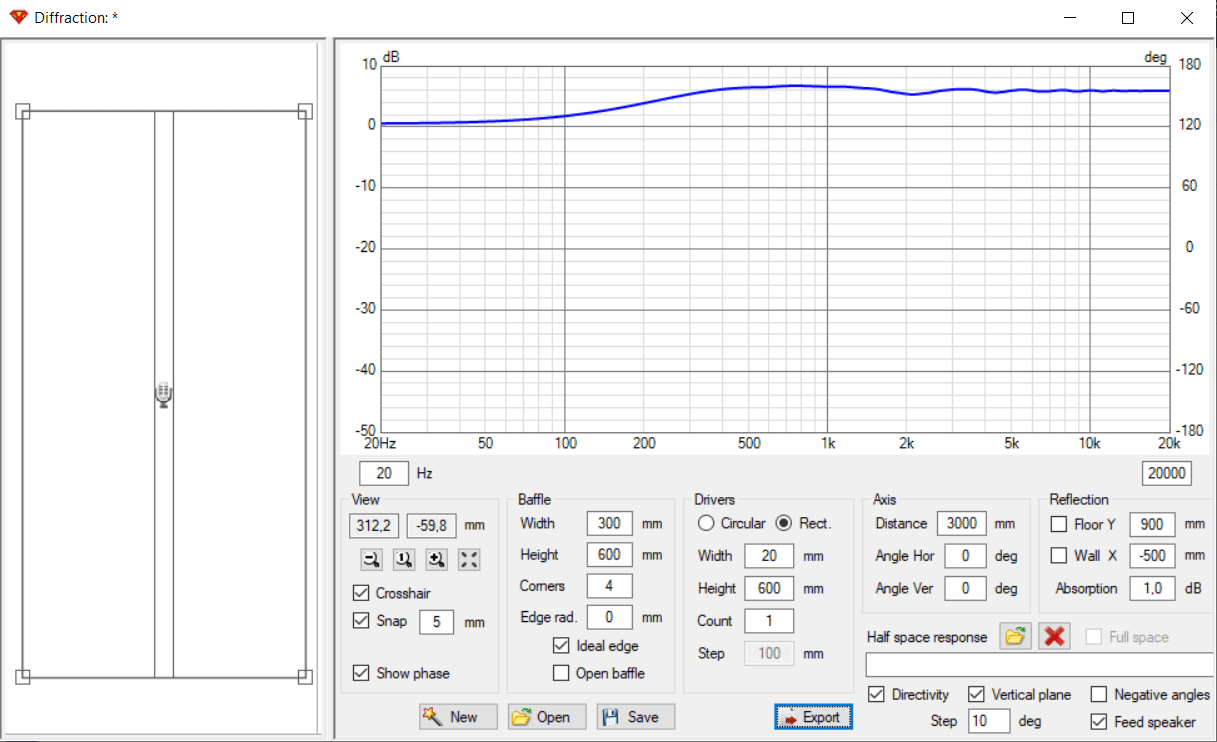Edit Baffle Height field
The width and height of the screenshot is (1217, 742).
pyautogui.click(x=610, y=554)
